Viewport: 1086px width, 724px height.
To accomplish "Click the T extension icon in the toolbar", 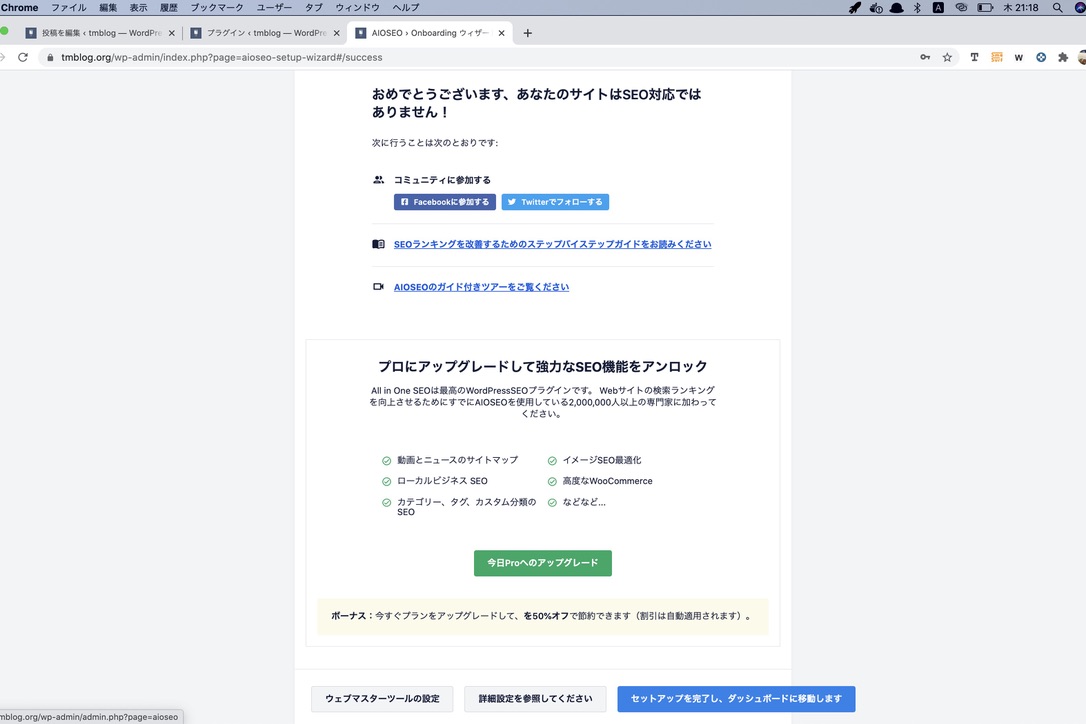I will [x=974, y=58].
